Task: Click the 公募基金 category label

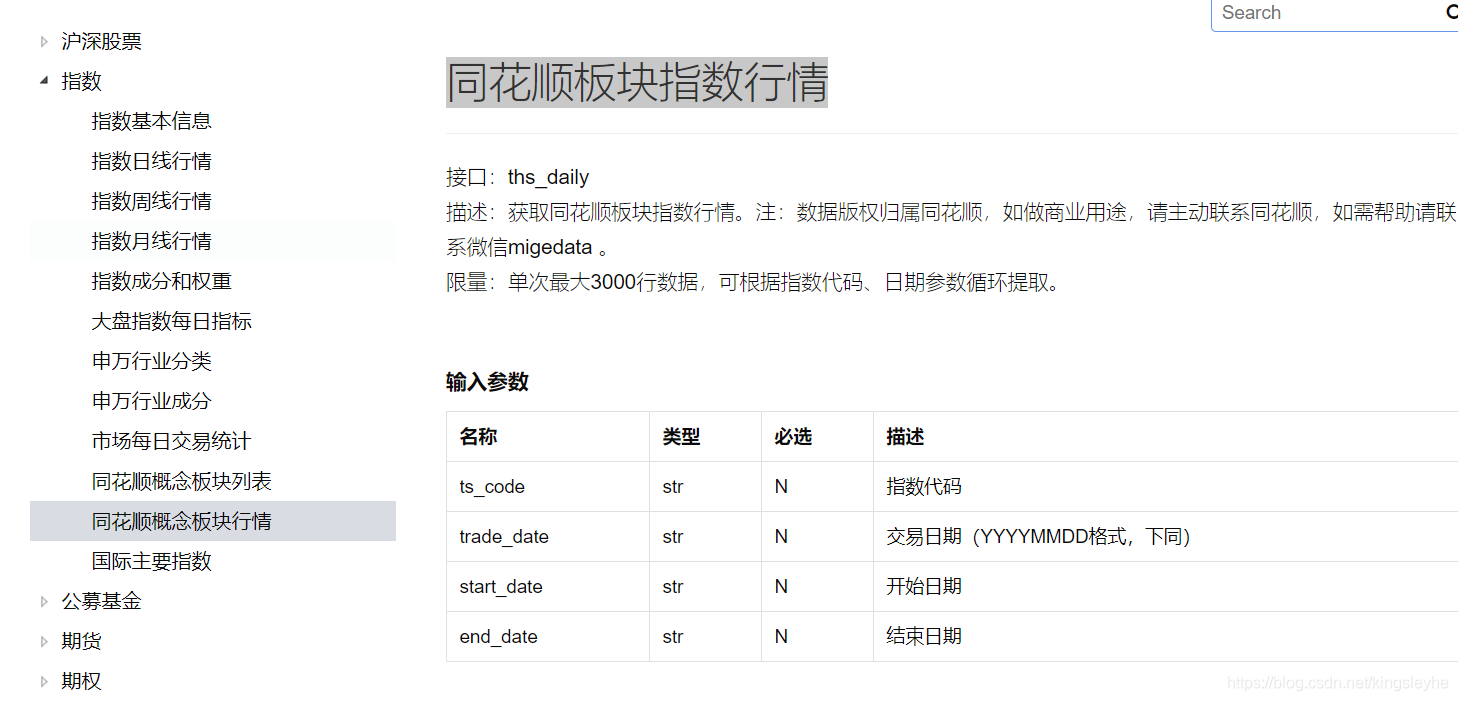Action: pos(101,601)
